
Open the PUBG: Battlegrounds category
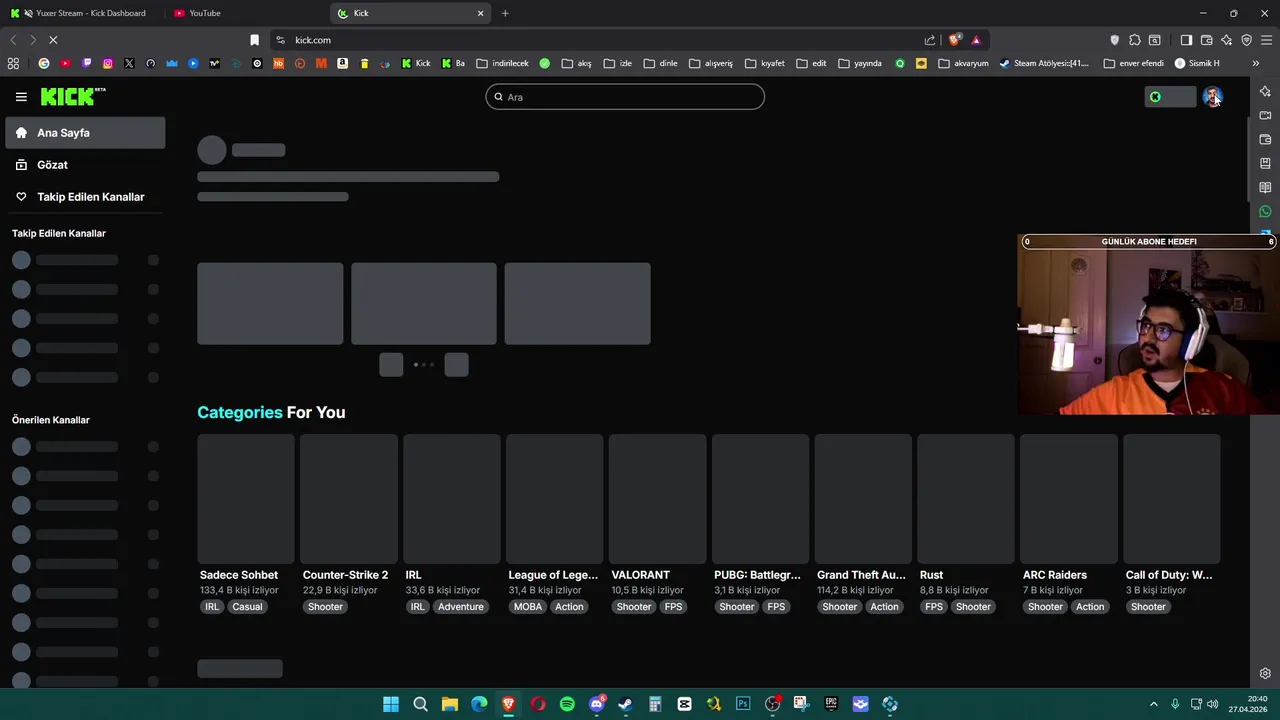pos(757,575)
